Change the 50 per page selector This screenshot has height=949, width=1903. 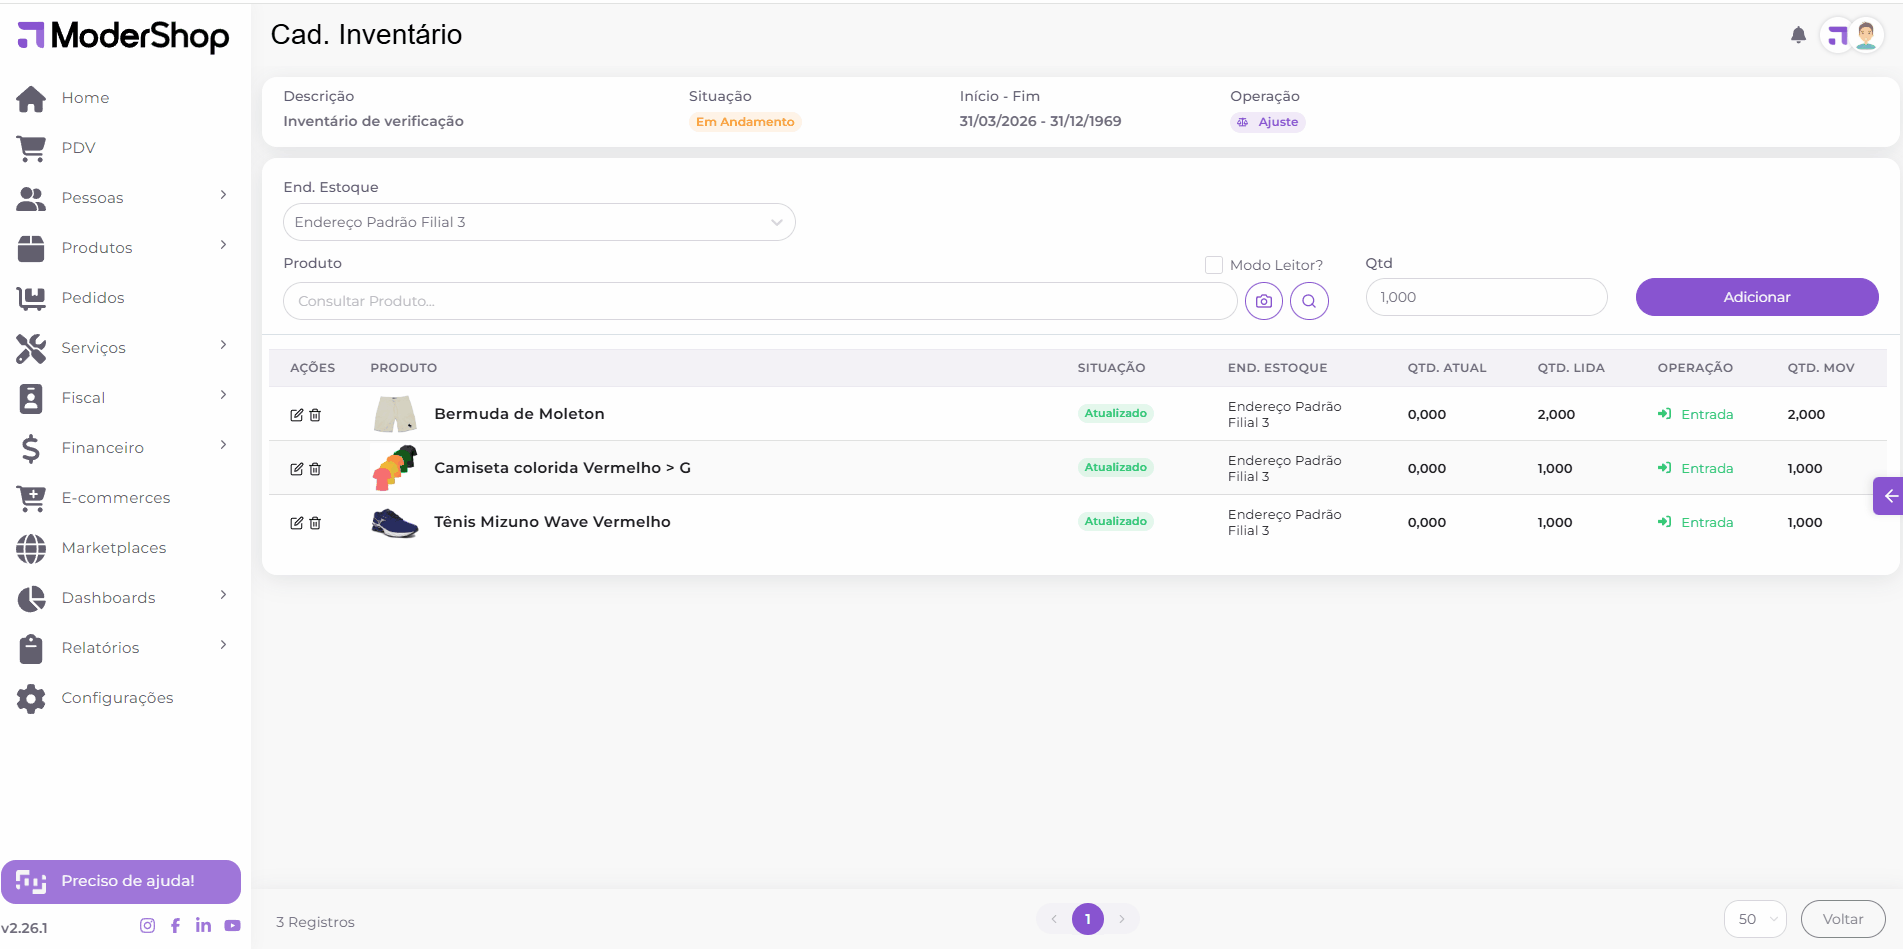(1754, 919)
